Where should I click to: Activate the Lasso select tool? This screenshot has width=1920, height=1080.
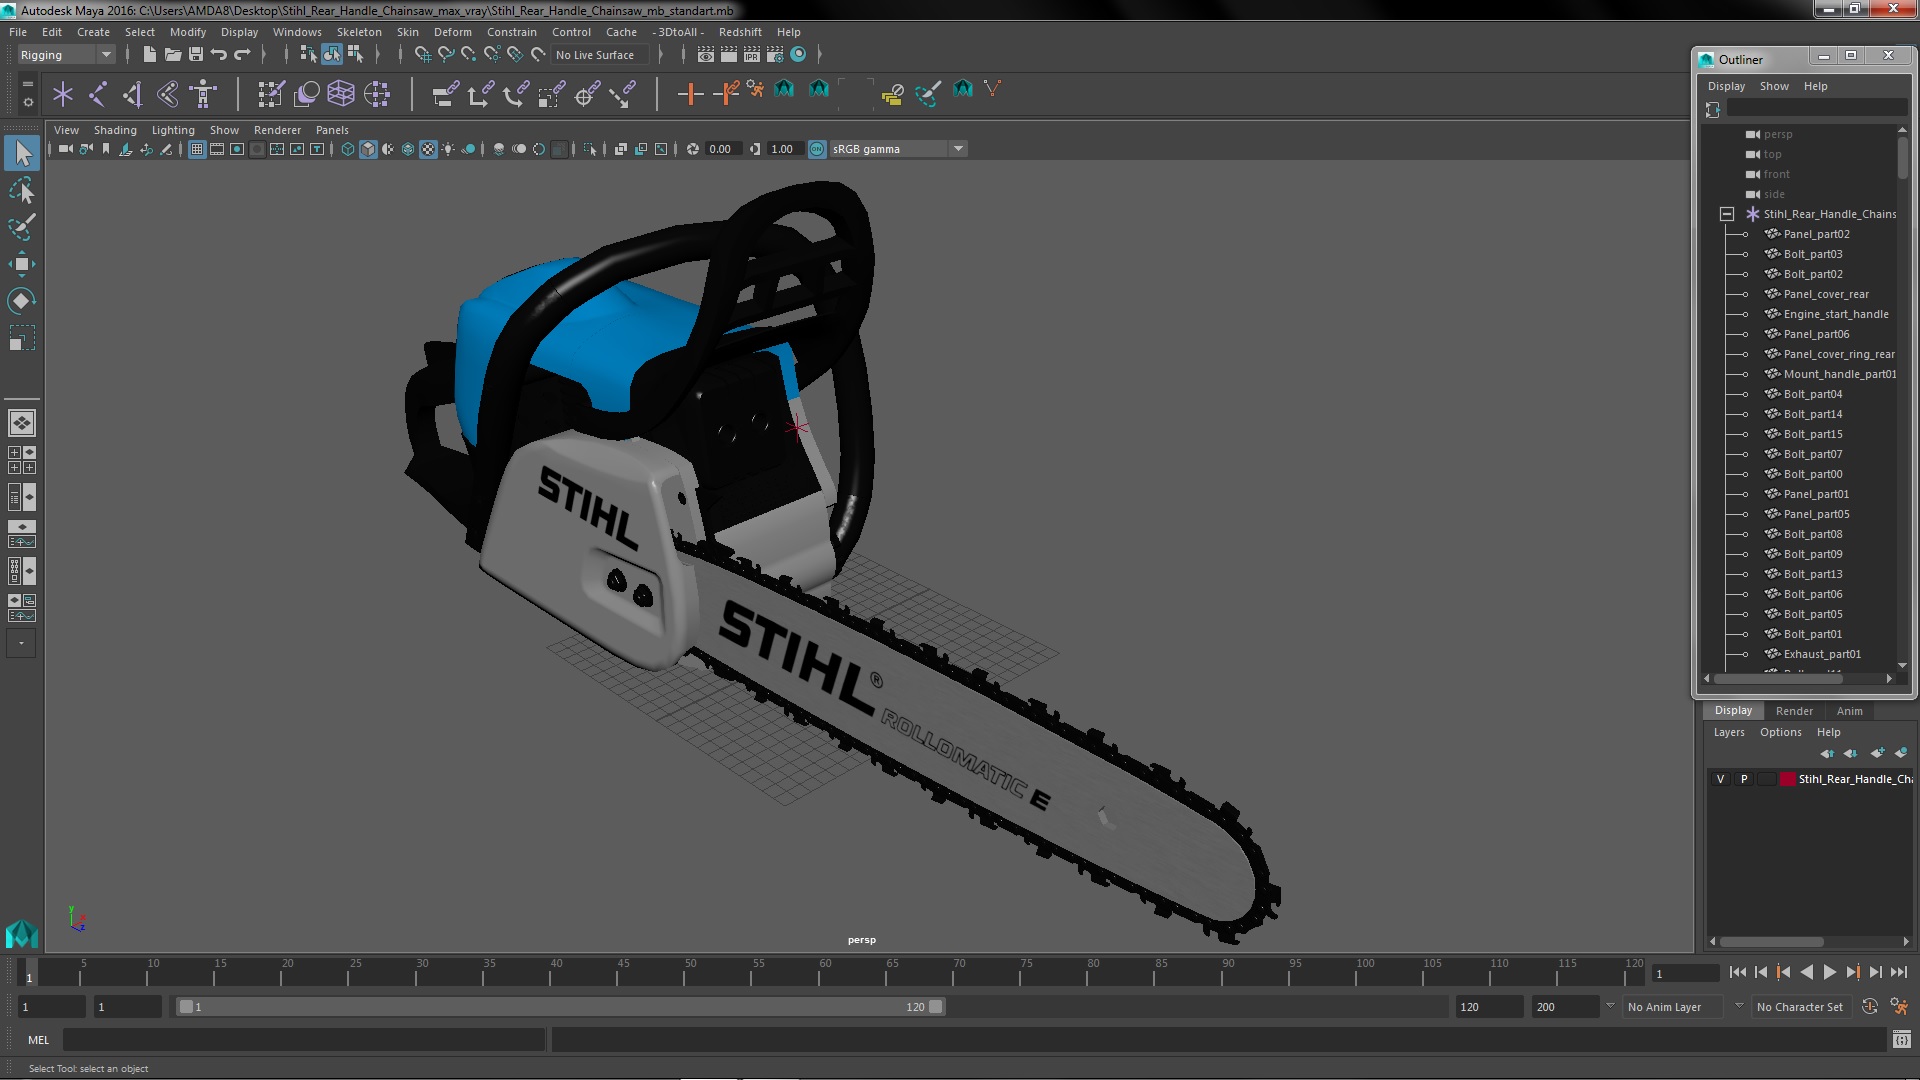[22, 190]
